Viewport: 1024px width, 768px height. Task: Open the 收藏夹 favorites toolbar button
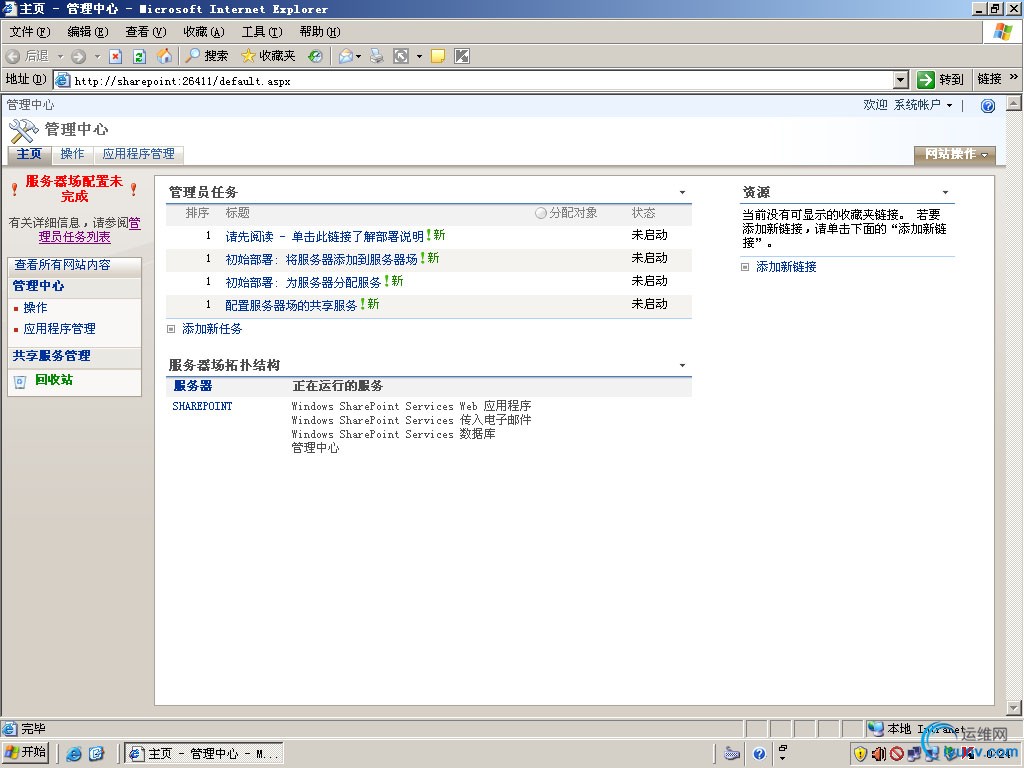point(268,56)
